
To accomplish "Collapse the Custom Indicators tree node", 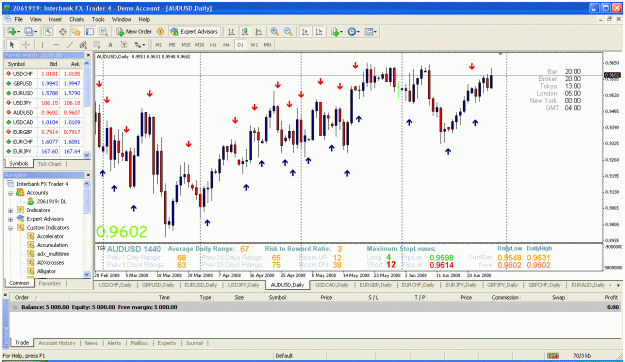I will (11, 228).
